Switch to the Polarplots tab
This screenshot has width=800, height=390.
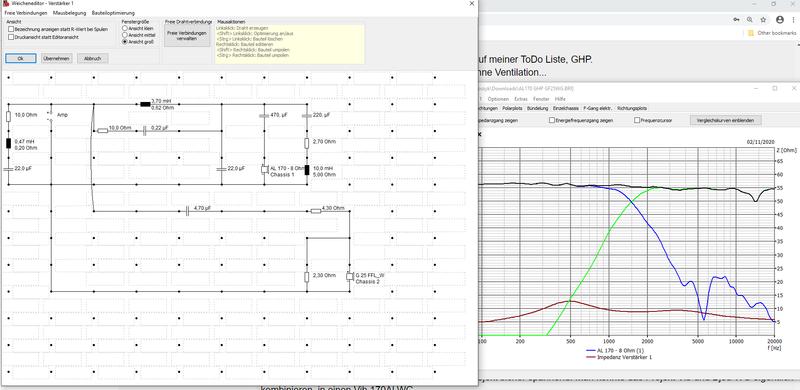point(512,109)
